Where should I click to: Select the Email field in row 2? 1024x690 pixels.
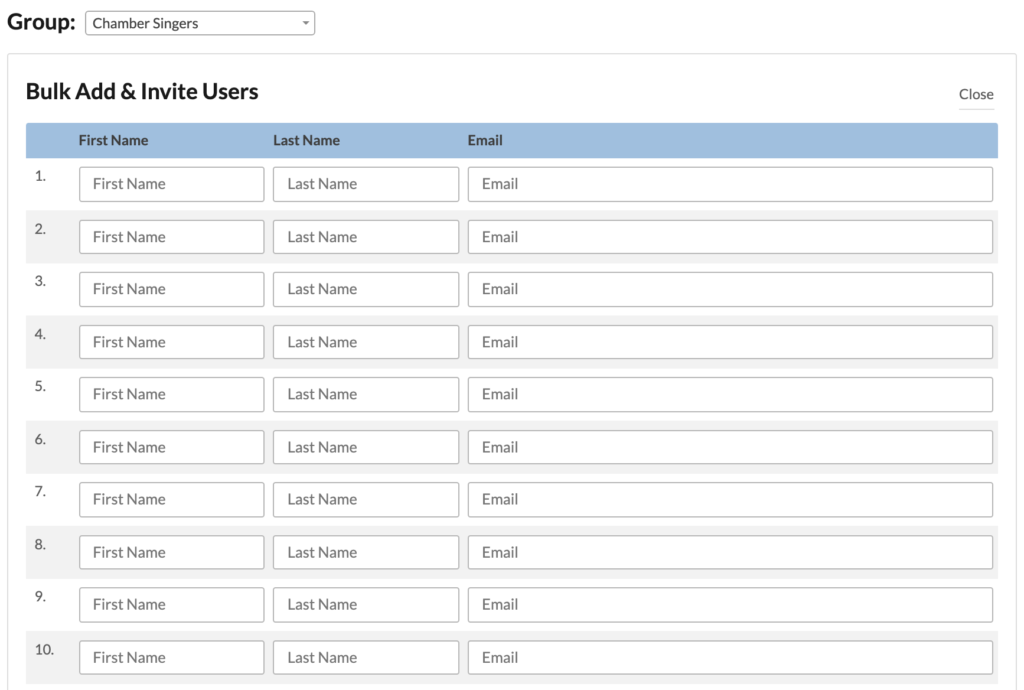tap(730, 237)
